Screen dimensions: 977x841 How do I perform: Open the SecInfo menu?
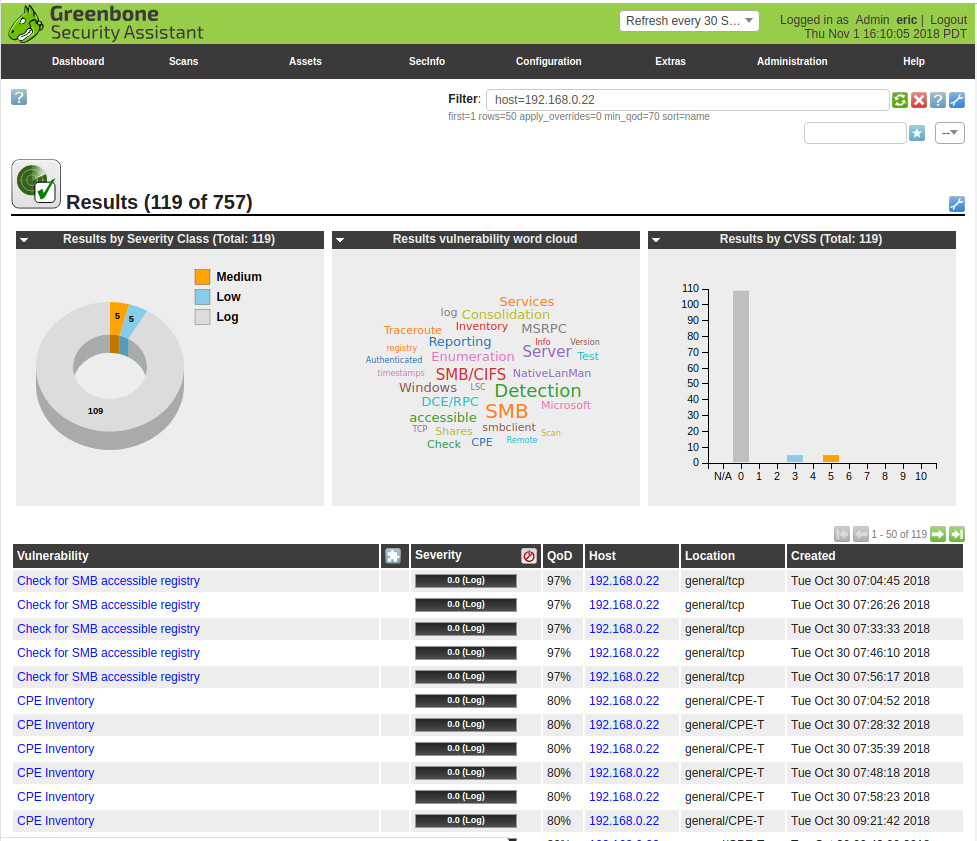427,61
